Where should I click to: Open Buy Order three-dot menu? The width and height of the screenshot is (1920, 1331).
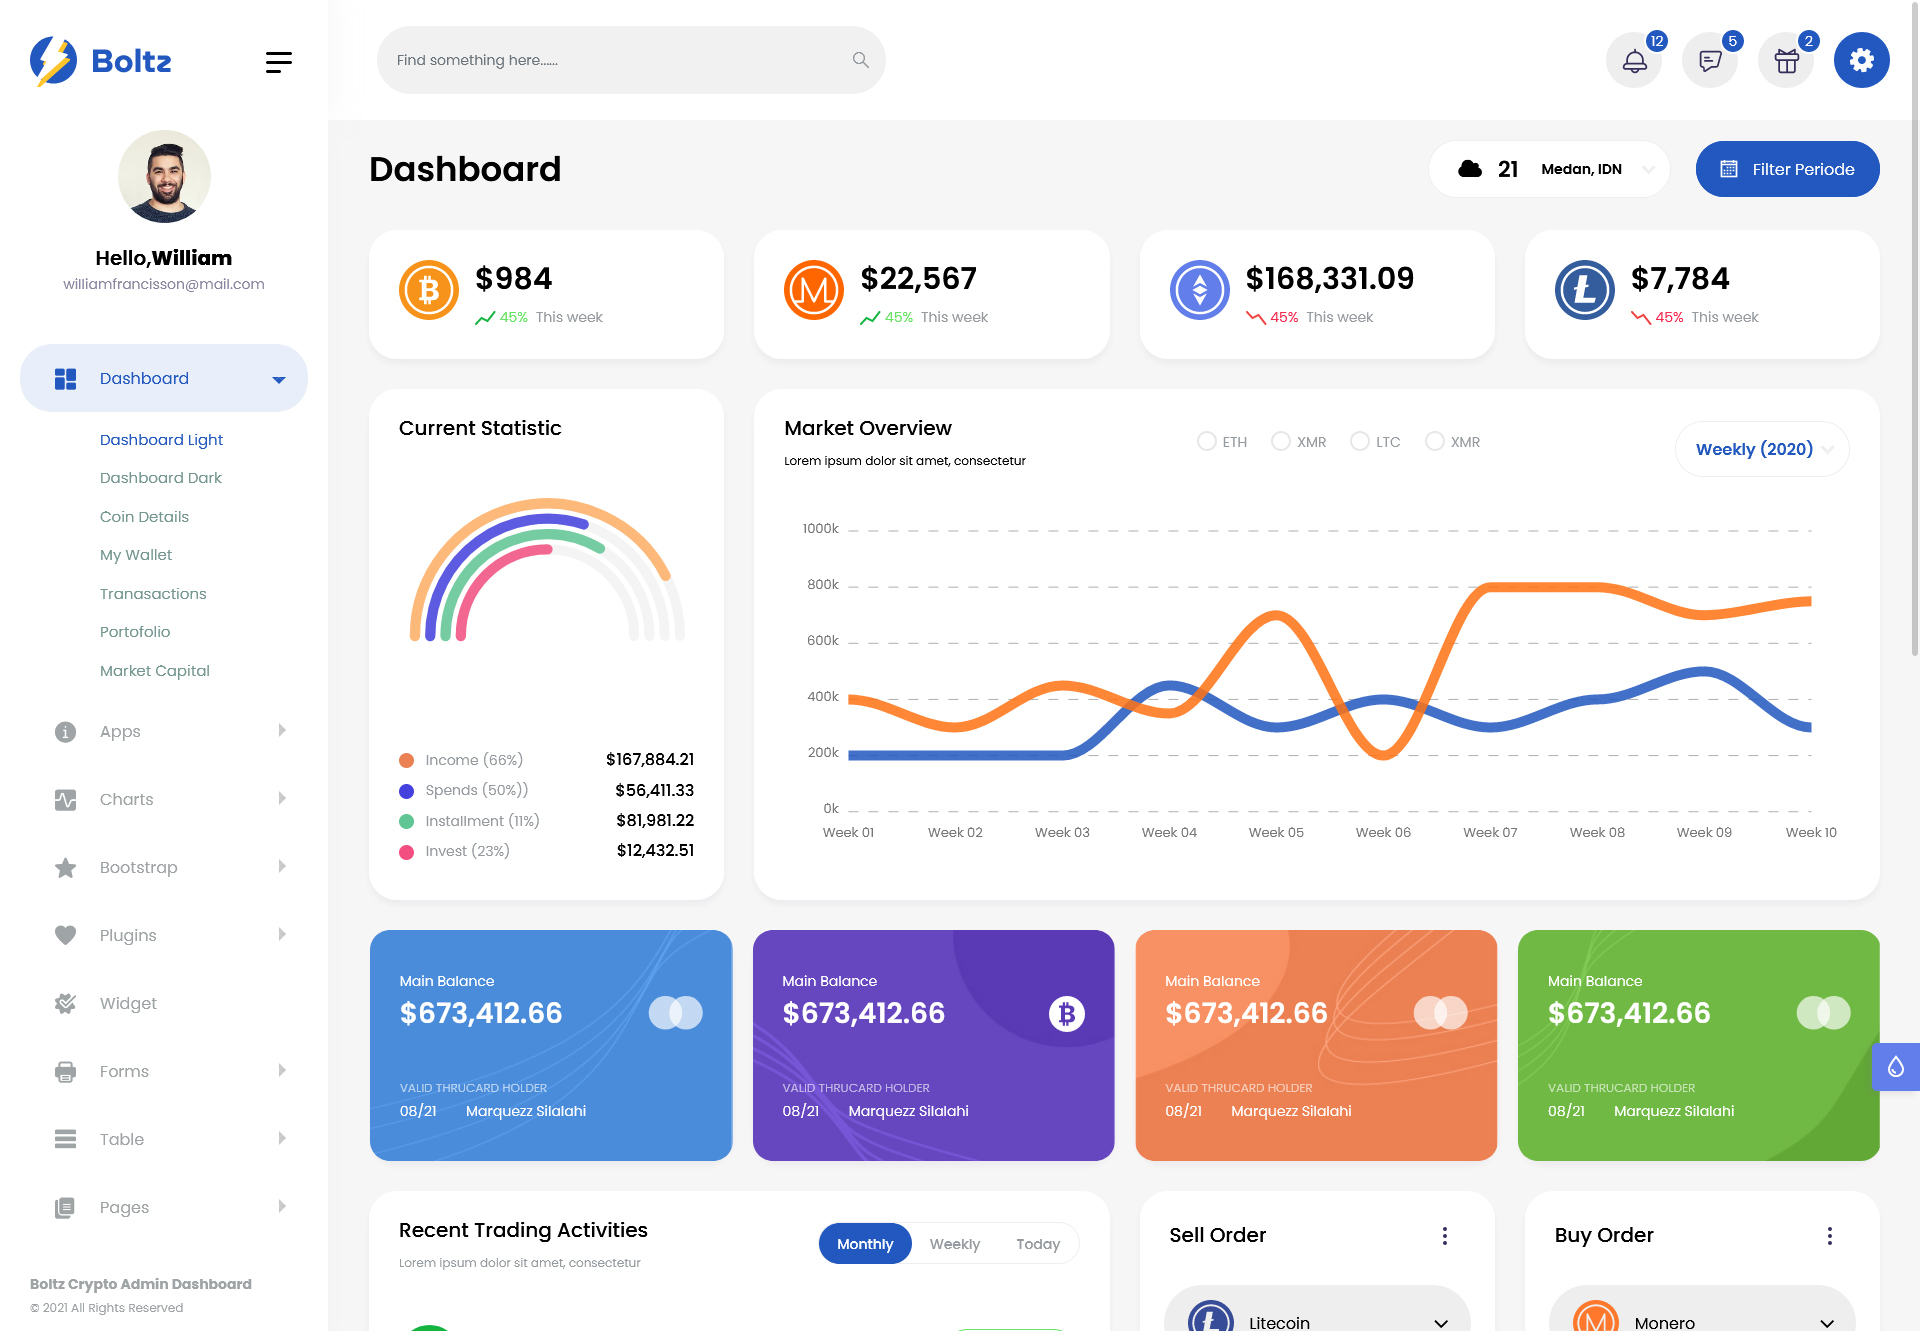1830,1236
